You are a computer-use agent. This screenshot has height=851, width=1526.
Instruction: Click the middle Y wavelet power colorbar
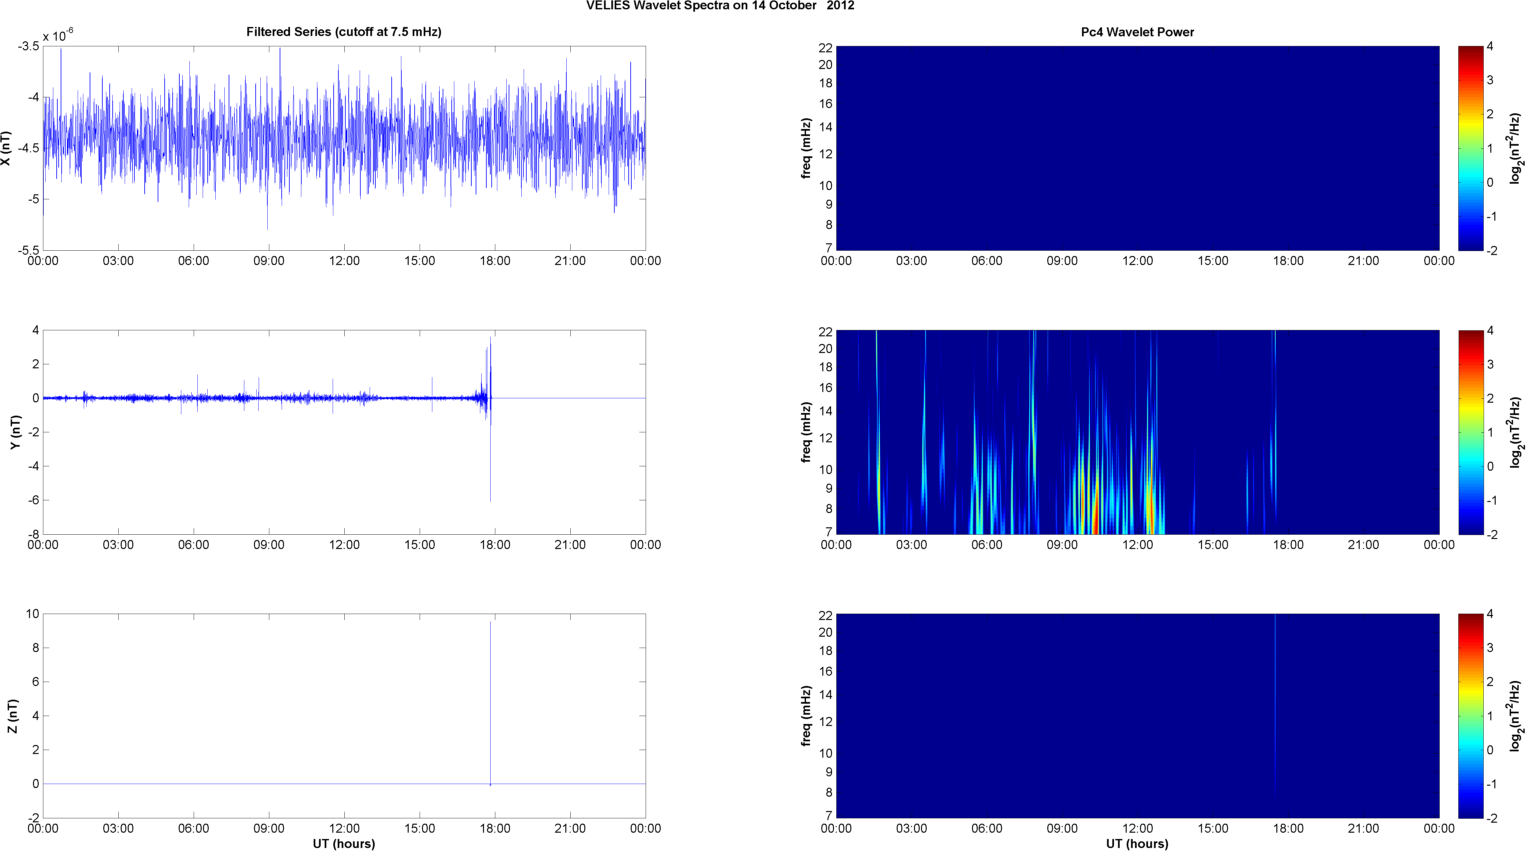[1470, 432]
